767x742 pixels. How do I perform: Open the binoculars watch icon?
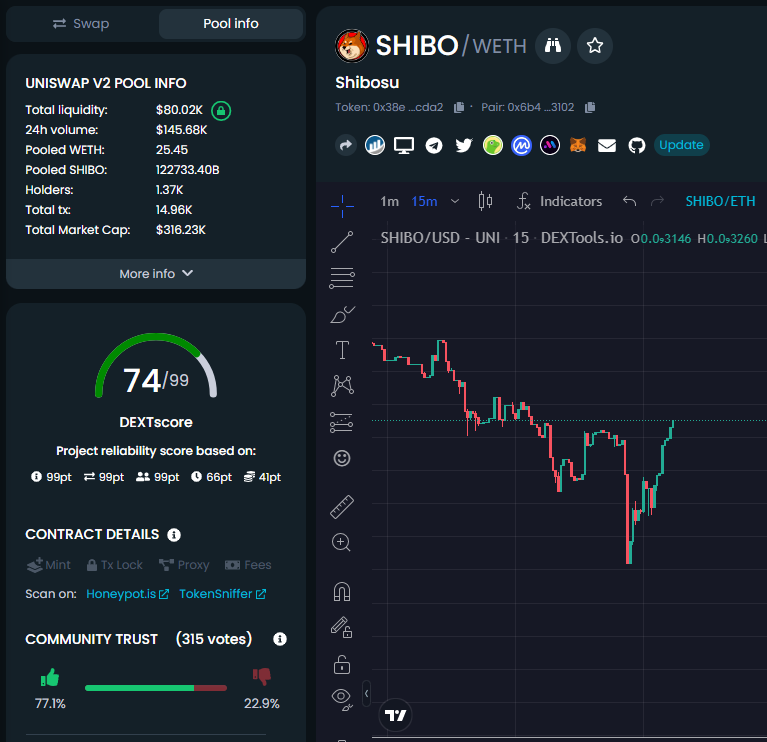tap(553, 46)
